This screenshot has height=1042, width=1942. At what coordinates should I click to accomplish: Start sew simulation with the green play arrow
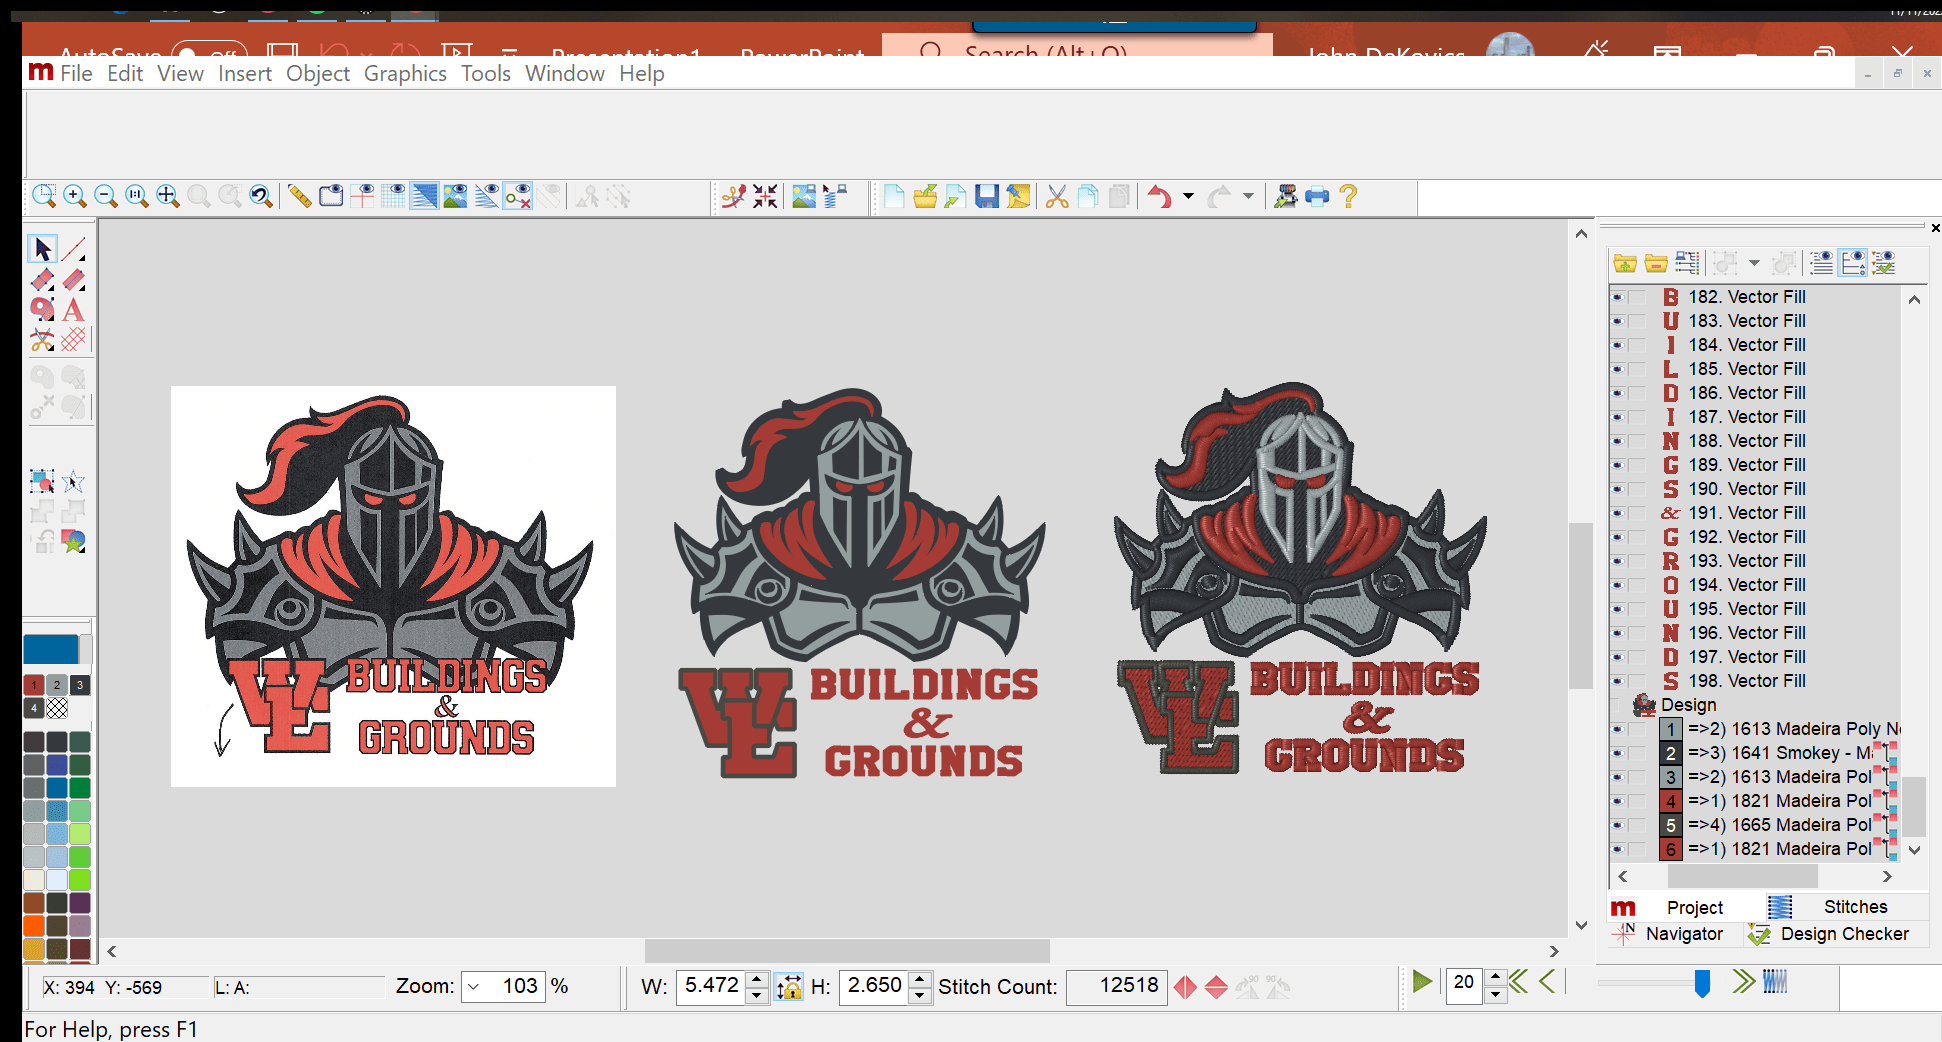coord(1423,983)
